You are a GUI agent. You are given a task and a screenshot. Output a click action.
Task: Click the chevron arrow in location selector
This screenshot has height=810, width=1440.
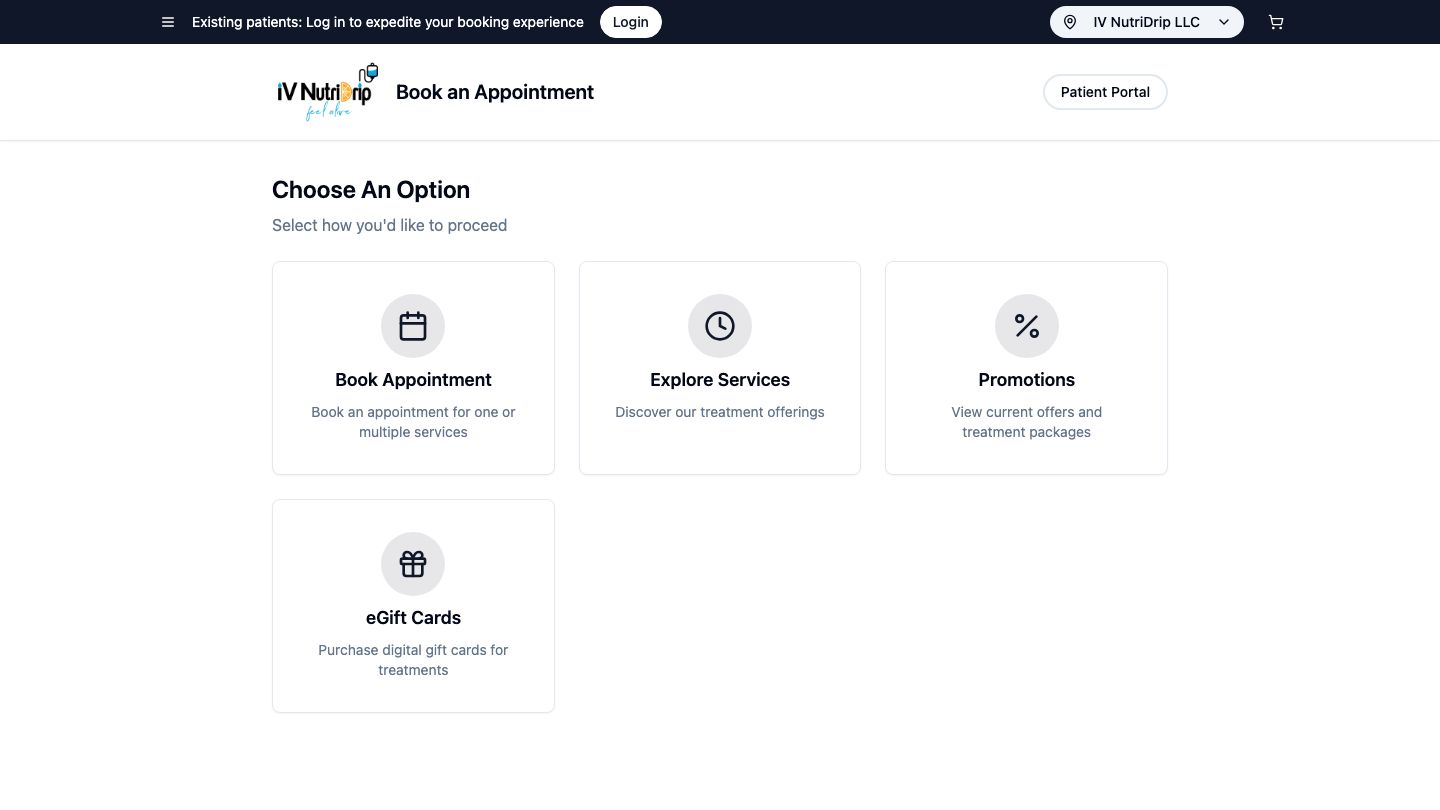coord(1224,22)
